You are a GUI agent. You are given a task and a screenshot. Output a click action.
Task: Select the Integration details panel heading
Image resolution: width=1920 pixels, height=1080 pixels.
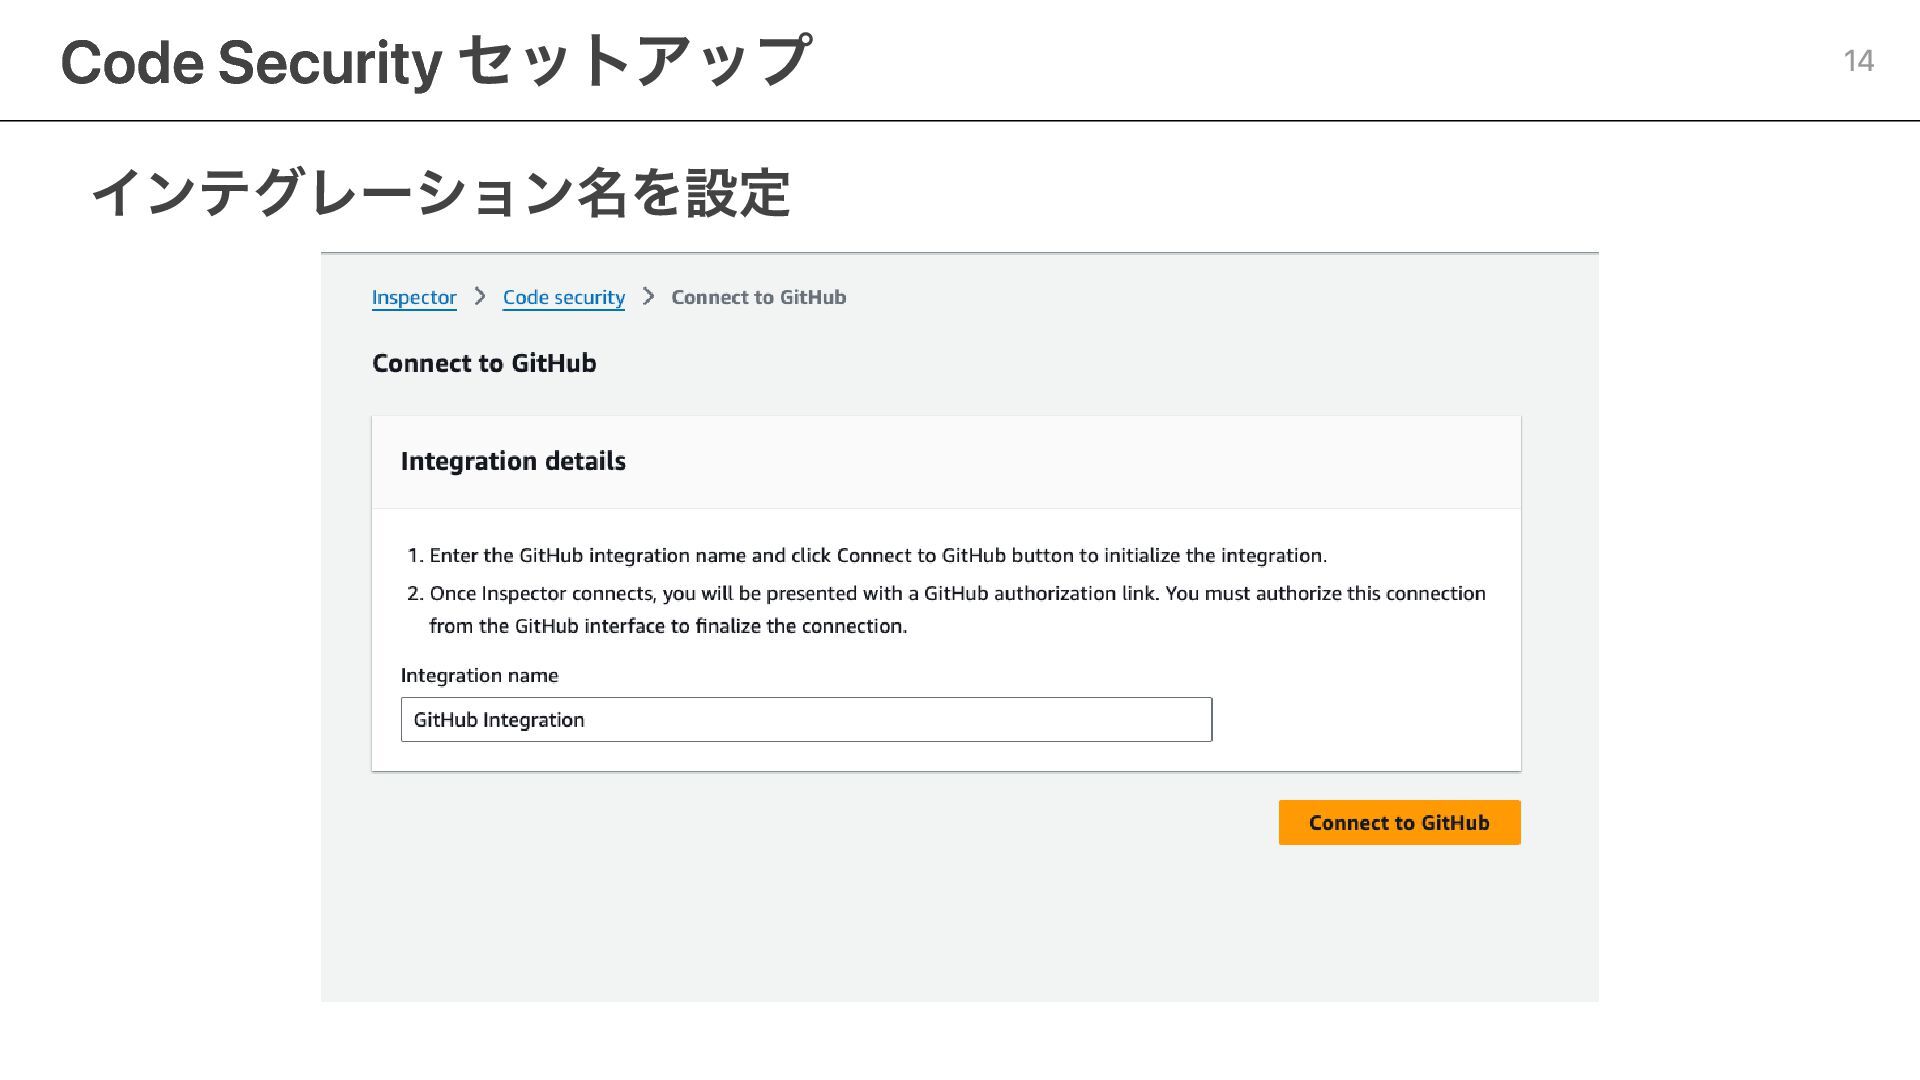point(513,461)
